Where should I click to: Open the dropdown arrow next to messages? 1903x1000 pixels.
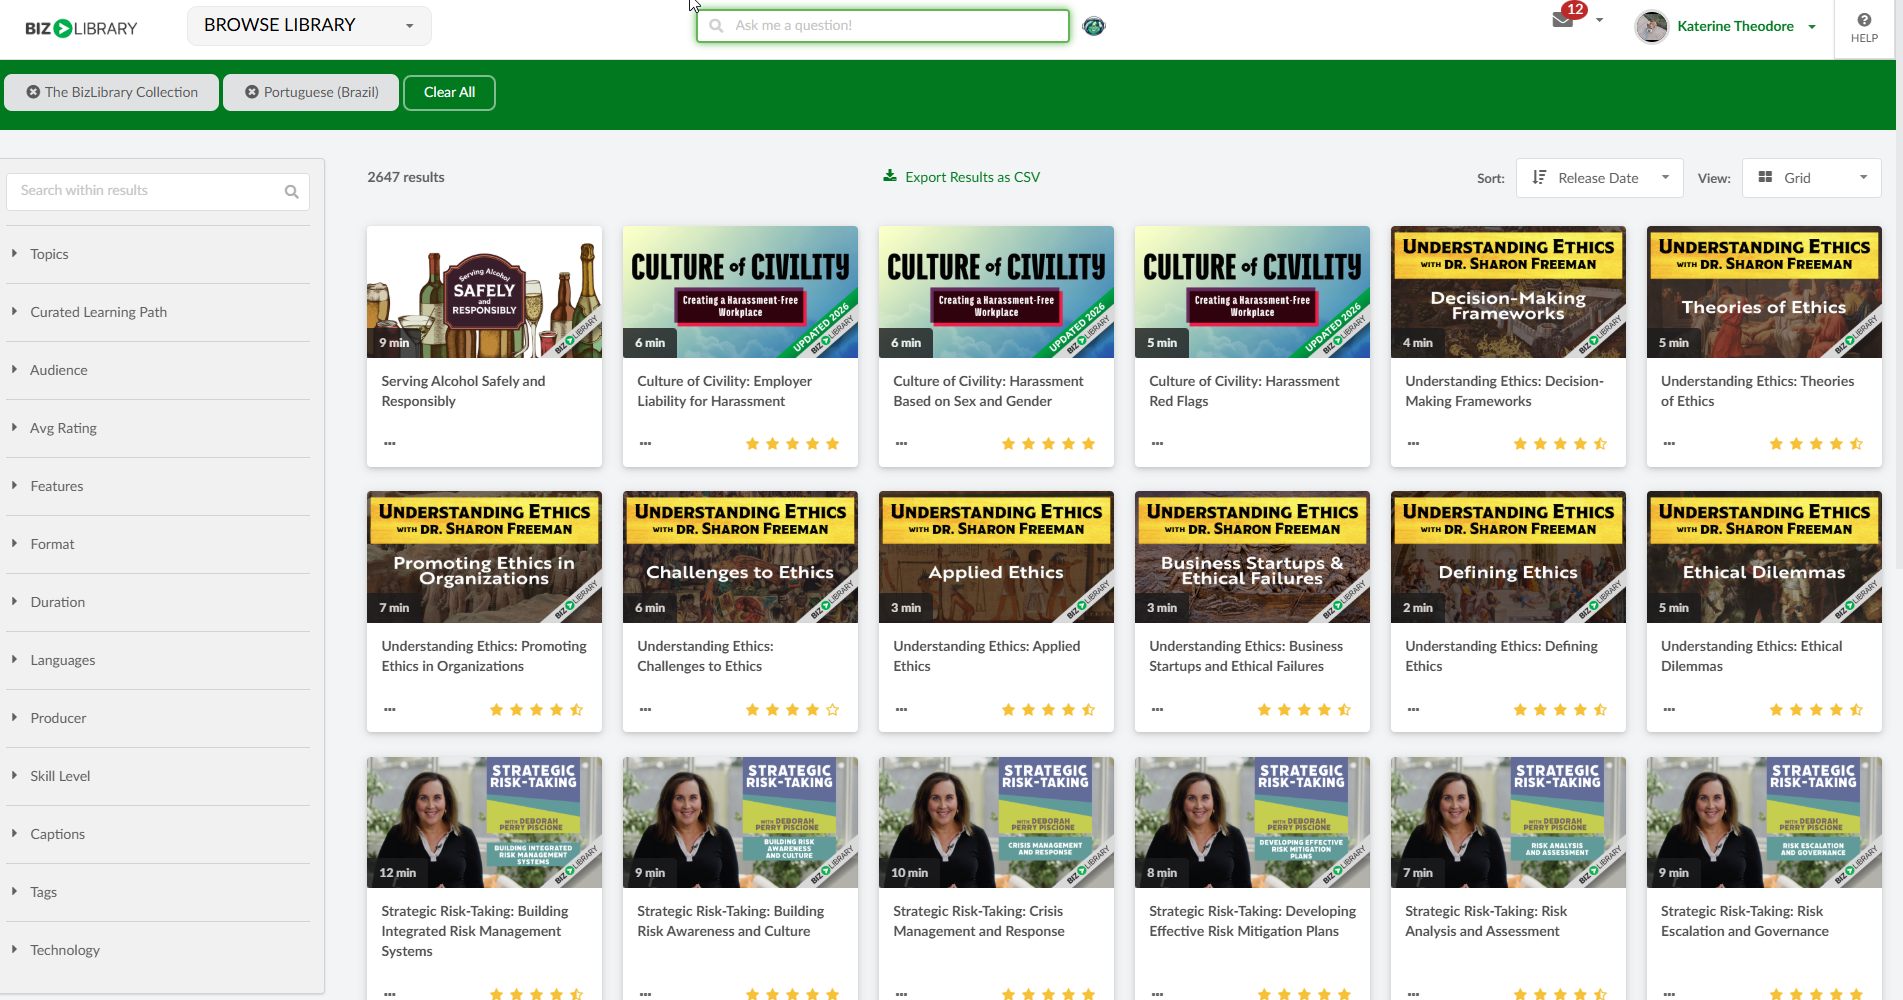1599,20
